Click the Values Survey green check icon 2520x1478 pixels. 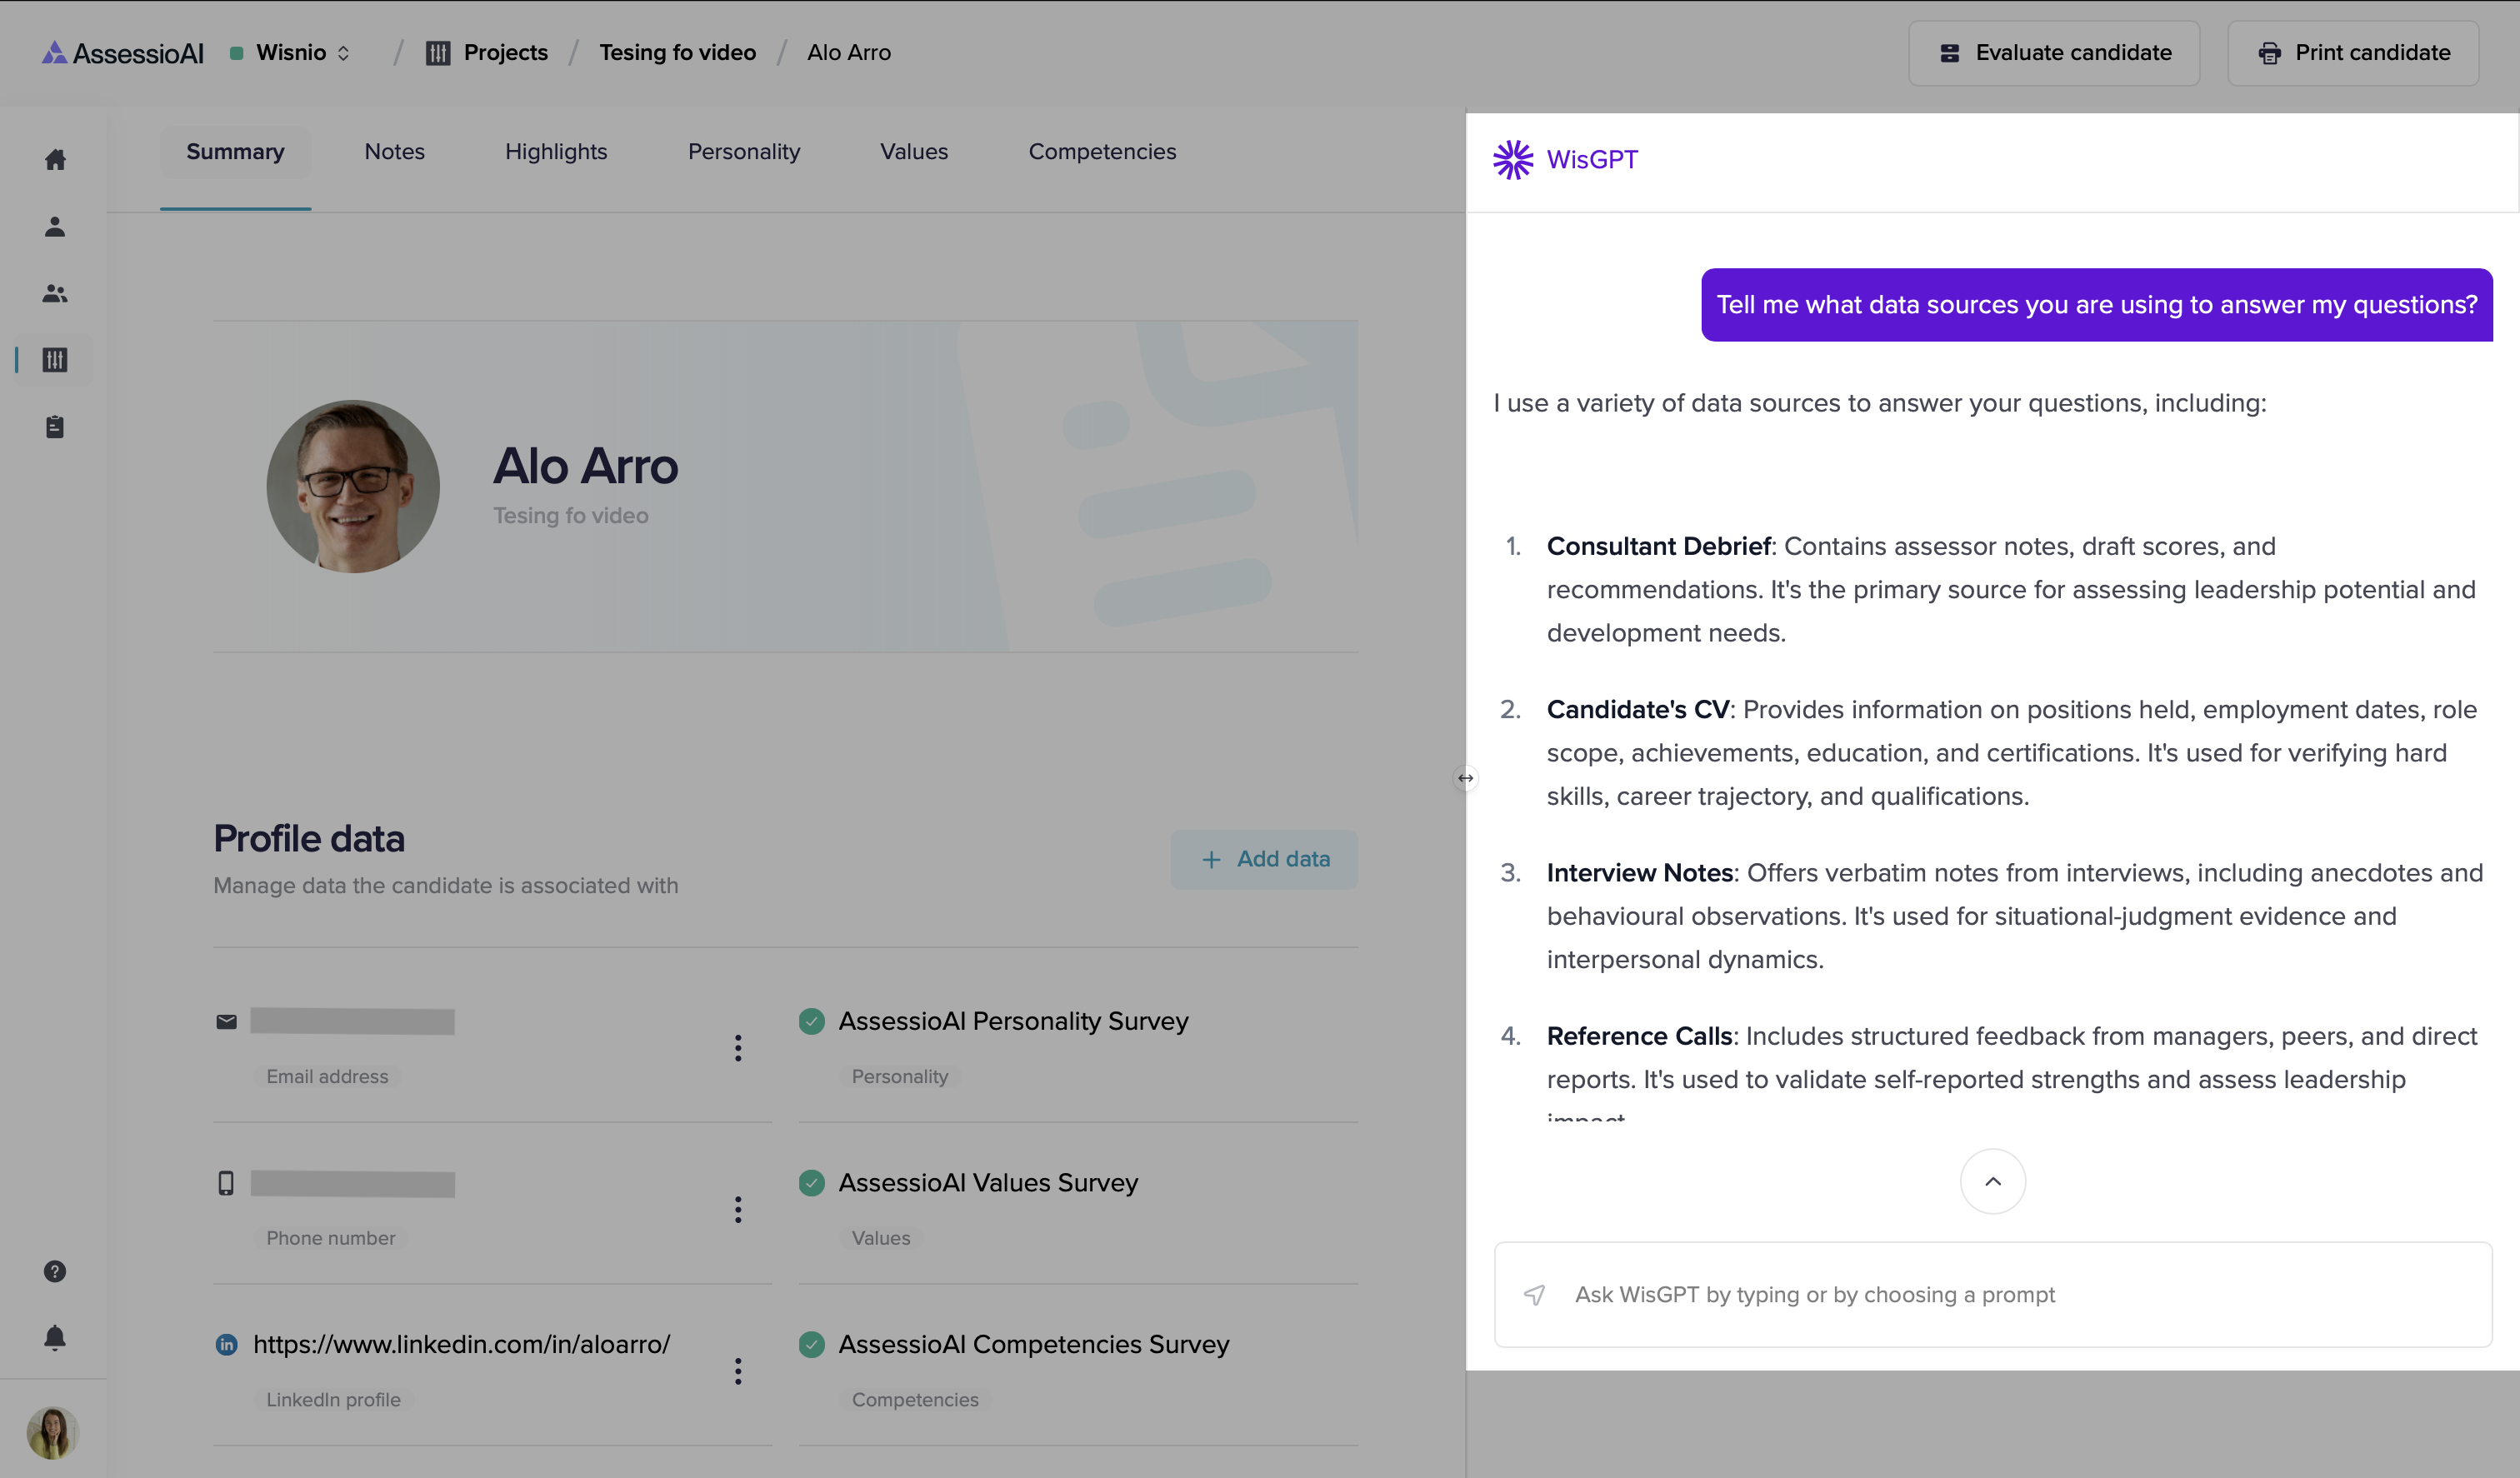pos(812,1183)
